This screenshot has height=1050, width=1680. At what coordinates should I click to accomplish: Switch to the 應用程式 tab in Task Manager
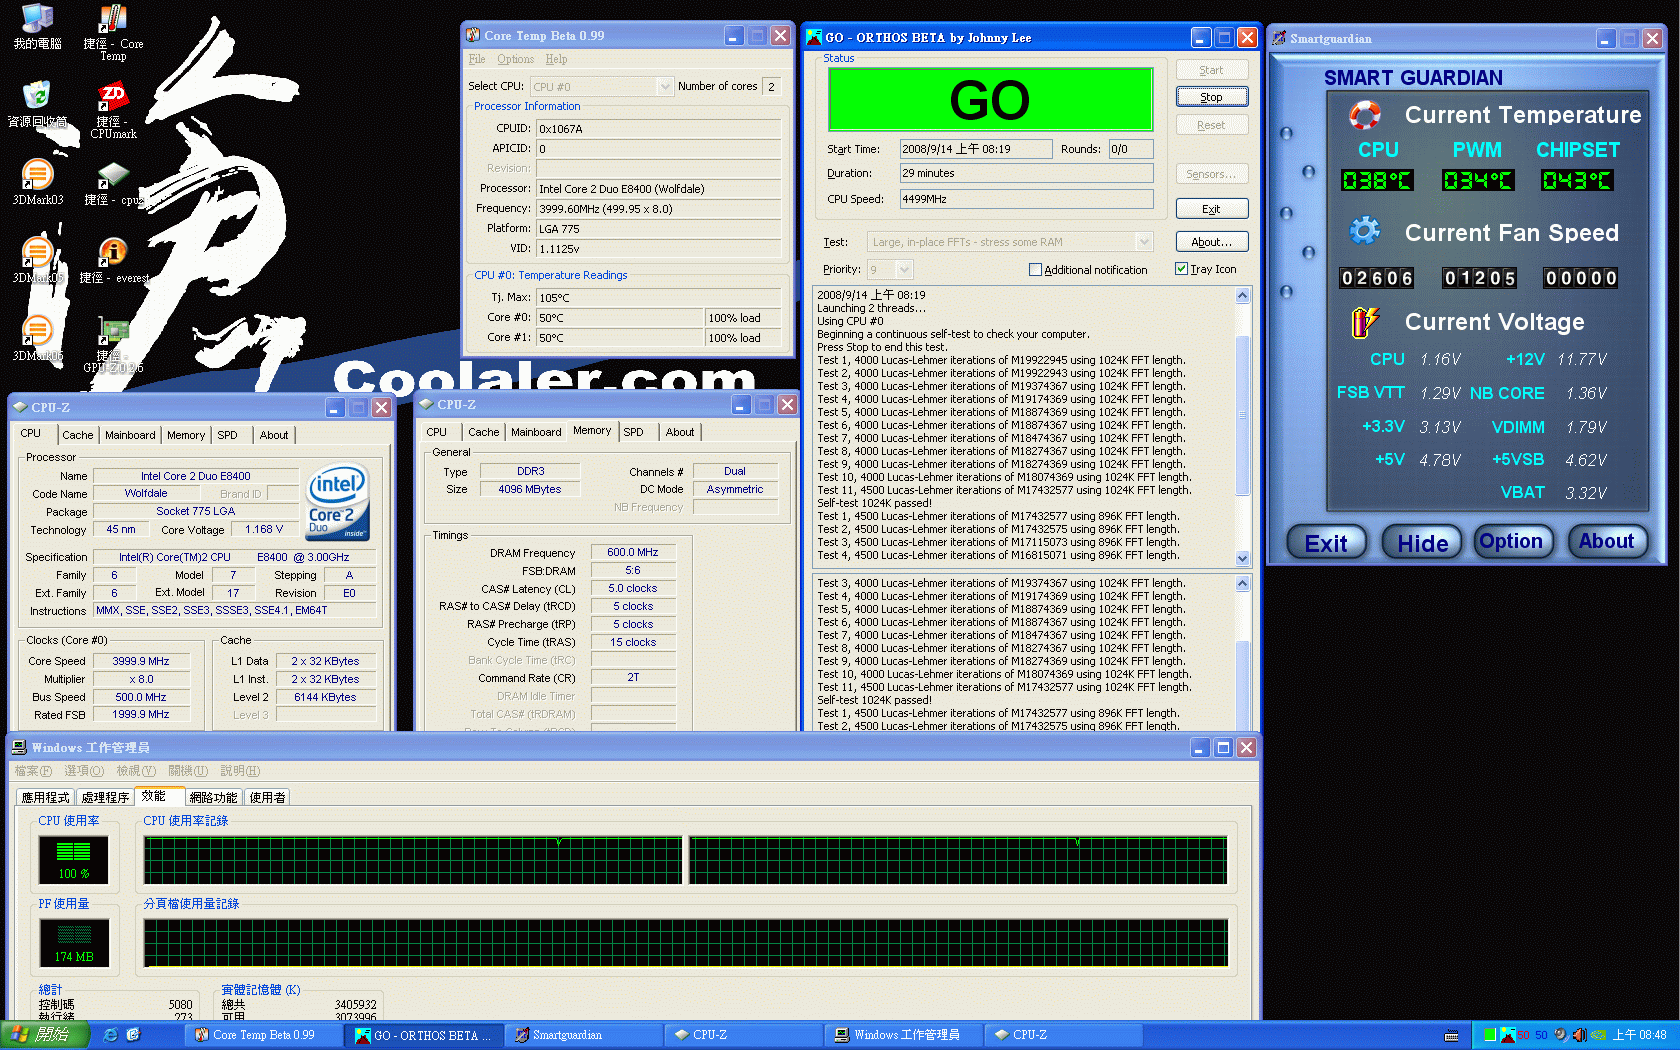pos(46,797)
